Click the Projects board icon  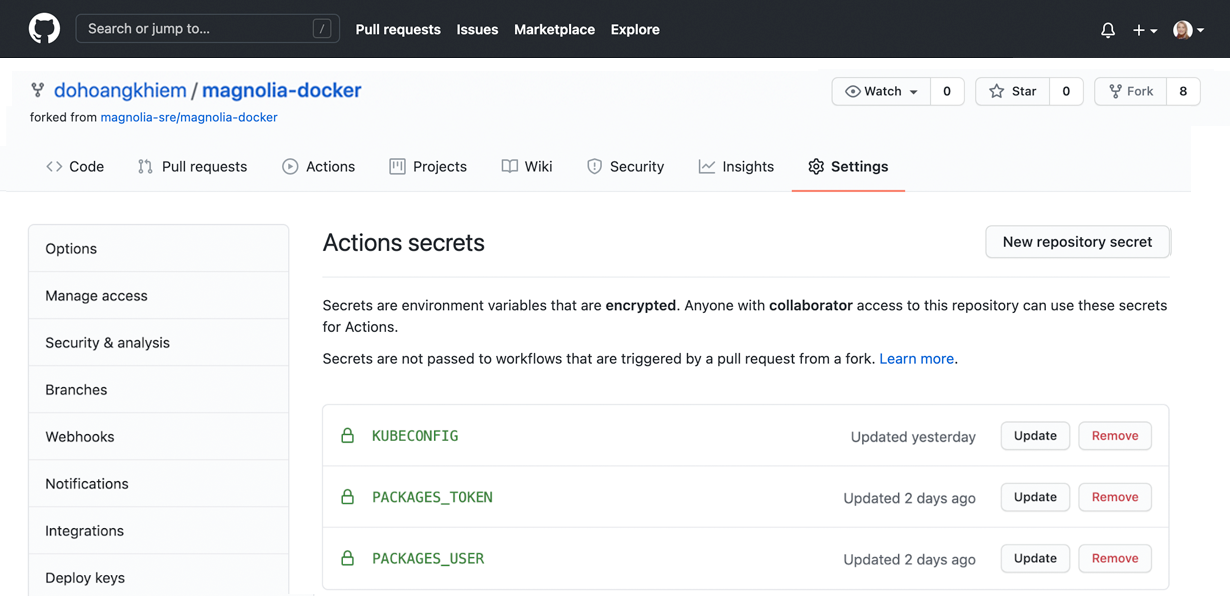coord(399,166)
